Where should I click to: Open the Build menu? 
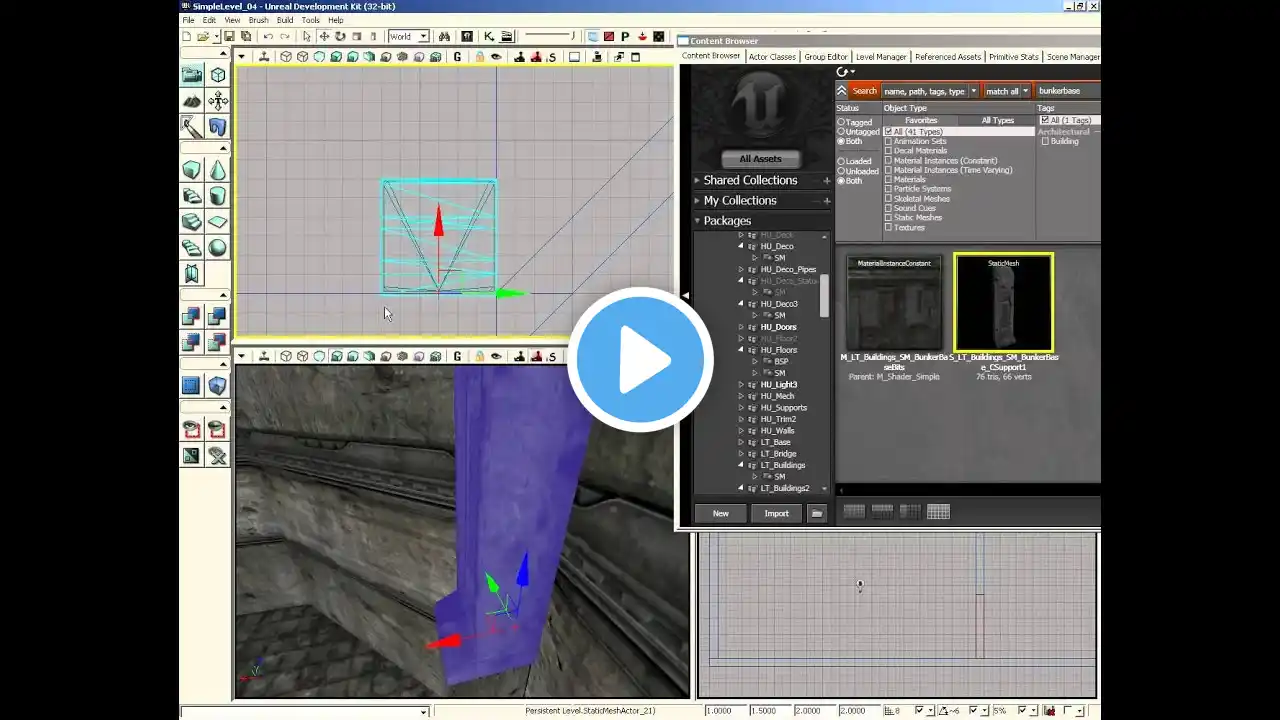point(285,20)
